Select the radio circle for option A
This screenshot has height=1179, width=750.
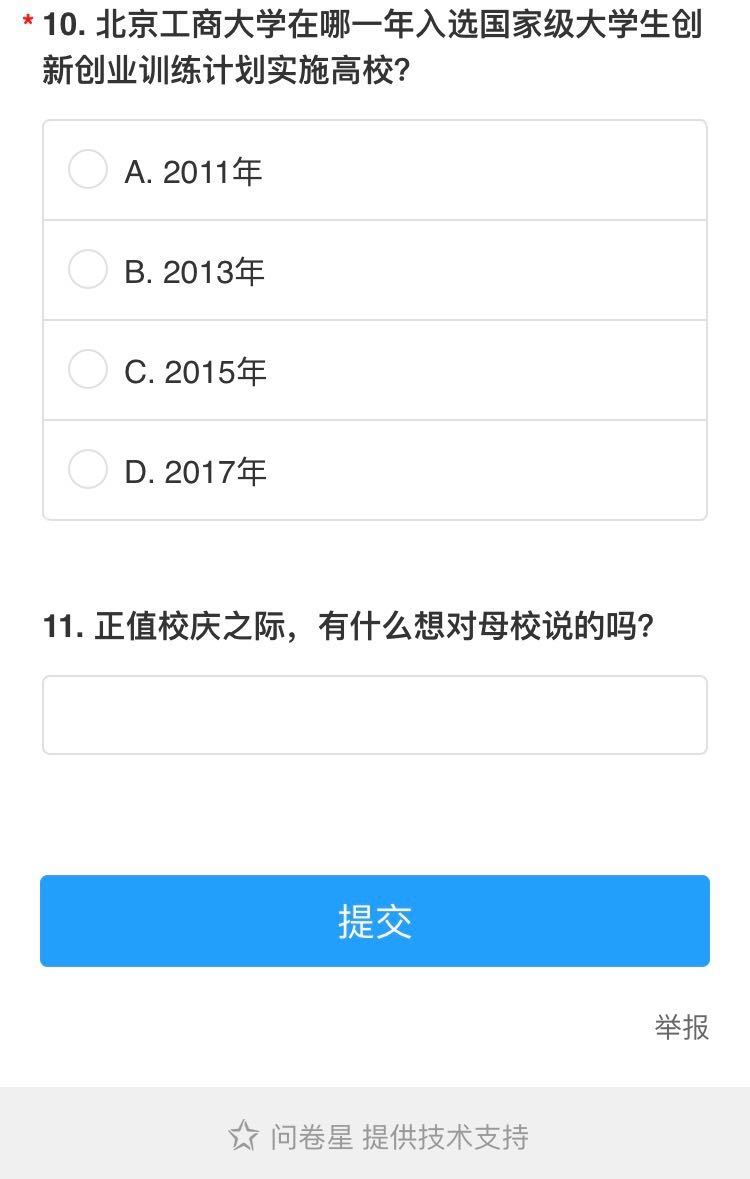(88, 169)
